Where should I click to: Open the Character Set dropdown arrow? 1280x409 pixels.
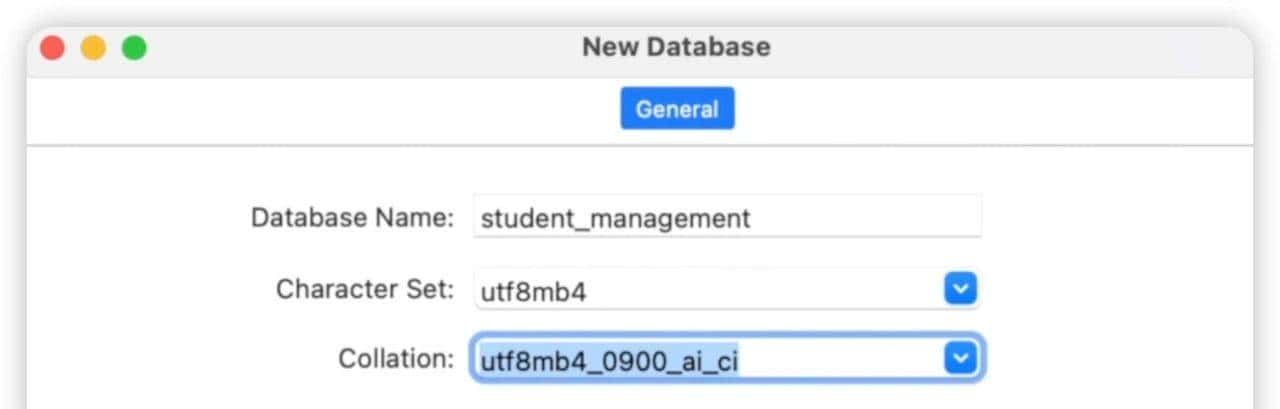pyautogui.click(x=959, y=290)
